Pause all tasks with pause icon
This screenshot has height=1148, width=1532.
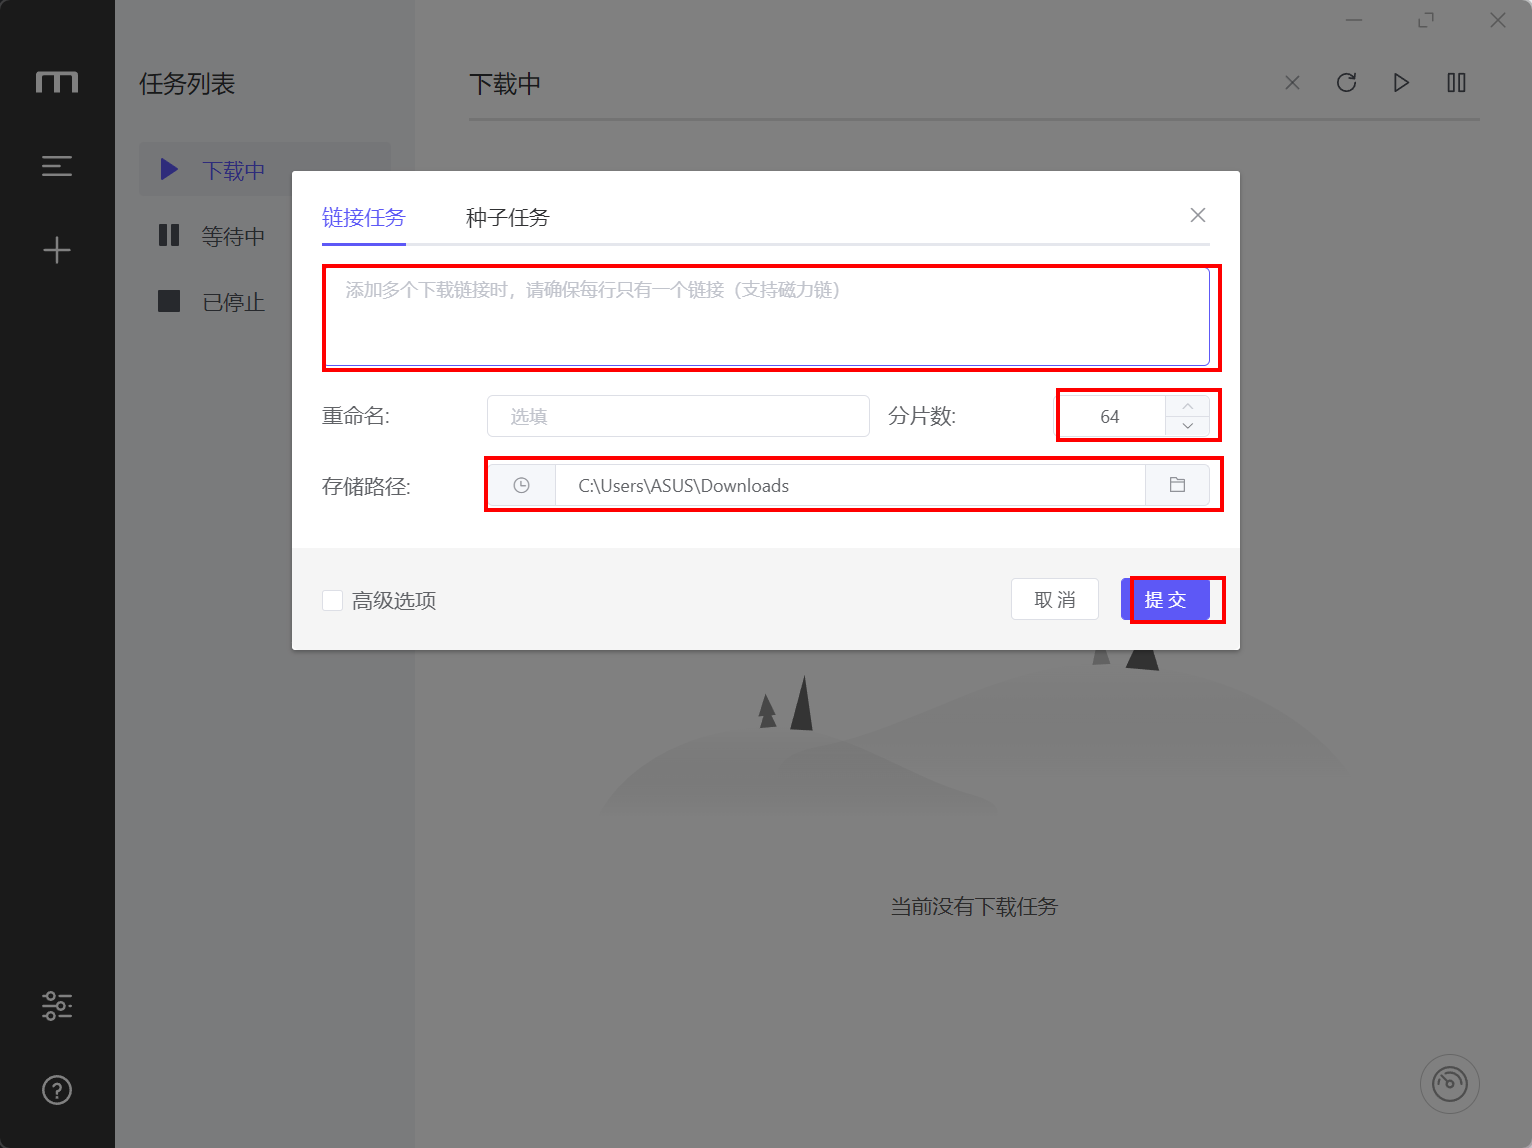click(1457, 83)
